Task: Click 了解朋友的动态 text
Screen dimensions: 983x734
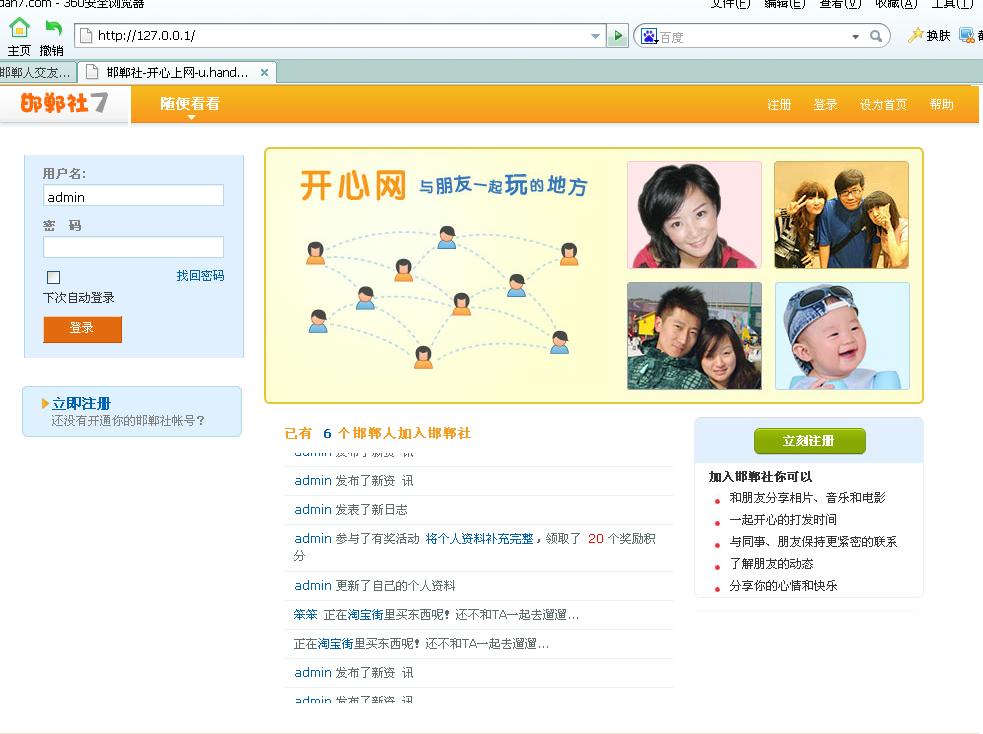Action: [771, 564]
